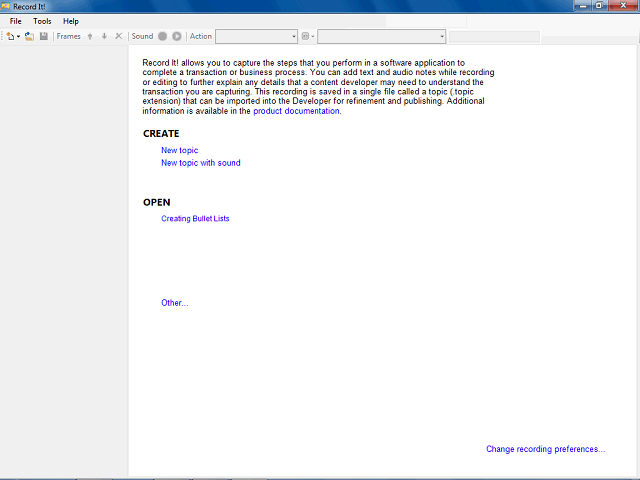Image resolution: width=640 pixels, height=480 pixels.
Task: Close the Record It! window
Action: [x=623, y=6]
